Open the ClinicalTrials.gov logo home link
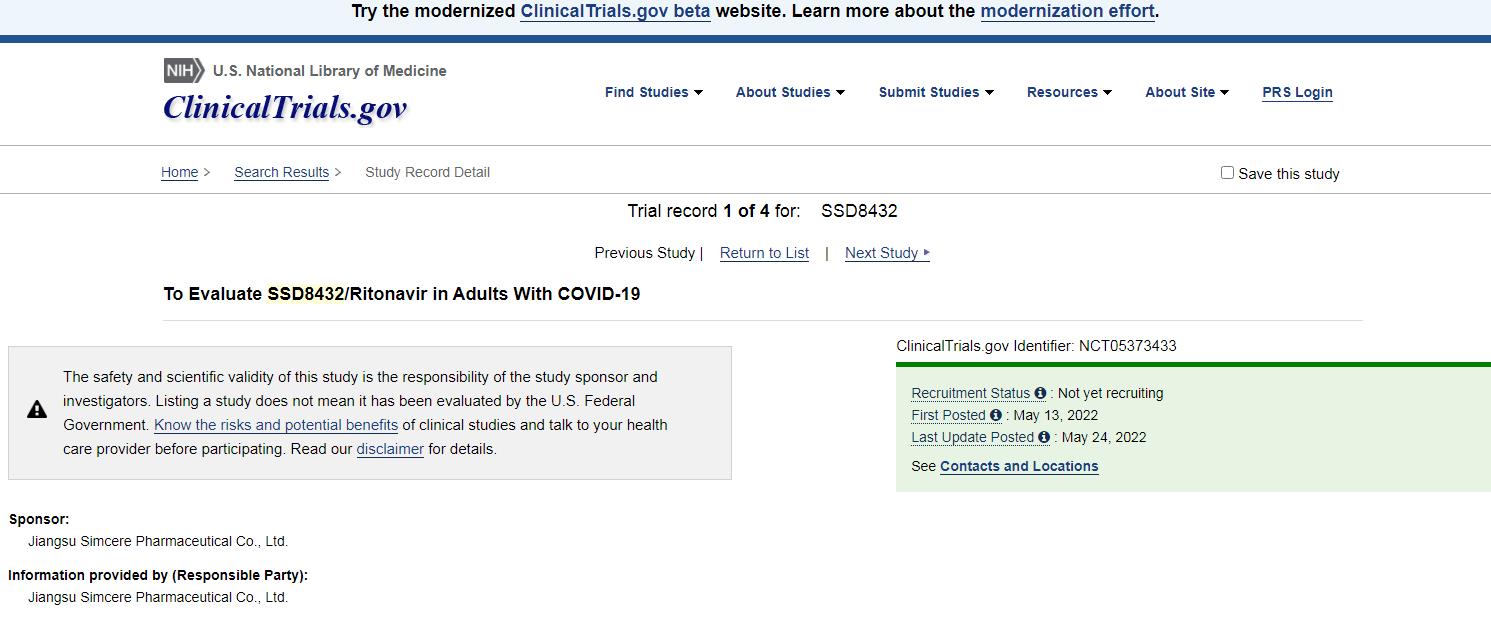 [x=285, y=107]
